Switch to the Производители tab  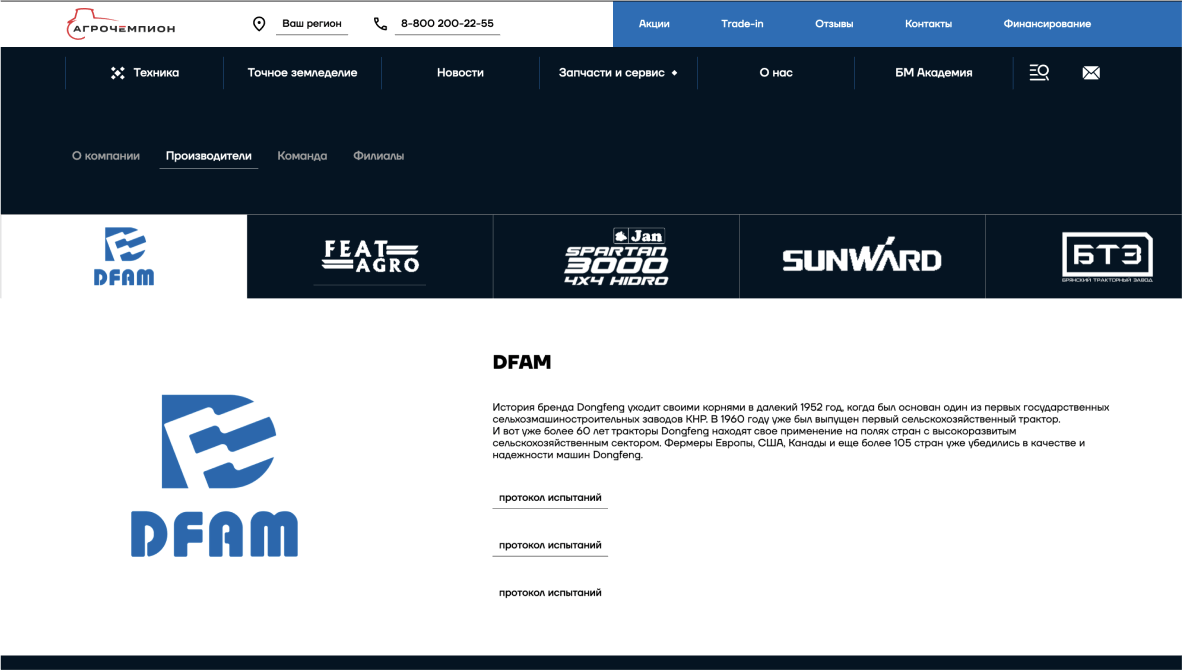pos(209,156)
